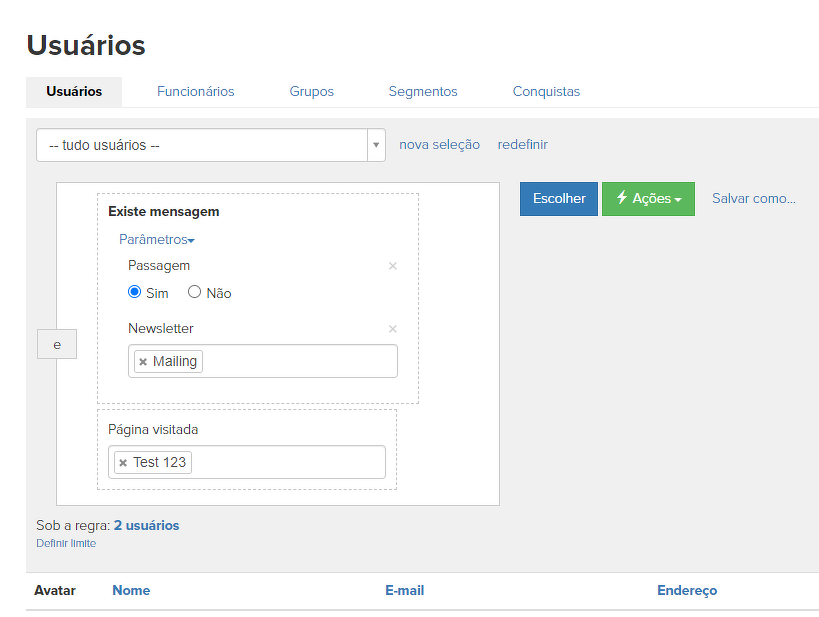The width and height of the screenshot is (819, 617).
Task: Sort the table by Nome column
Action: click(x=131, y=591)
